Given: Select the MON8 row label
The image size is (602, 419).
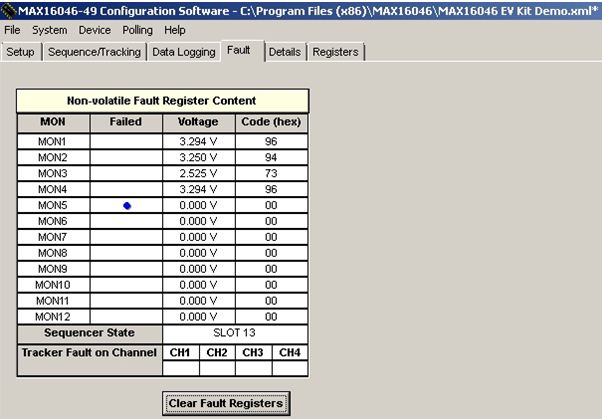Looking at the screenshot, I should [53, 253].
